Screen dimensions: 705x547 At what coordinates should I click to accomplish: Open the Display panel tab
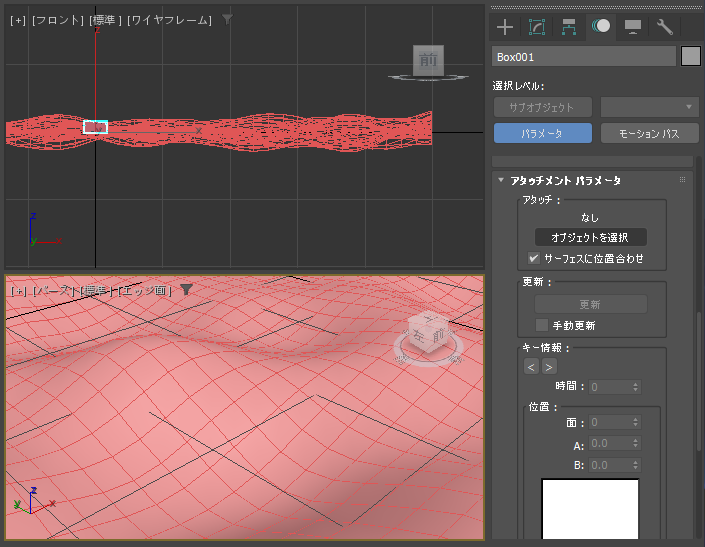(633, 27)
